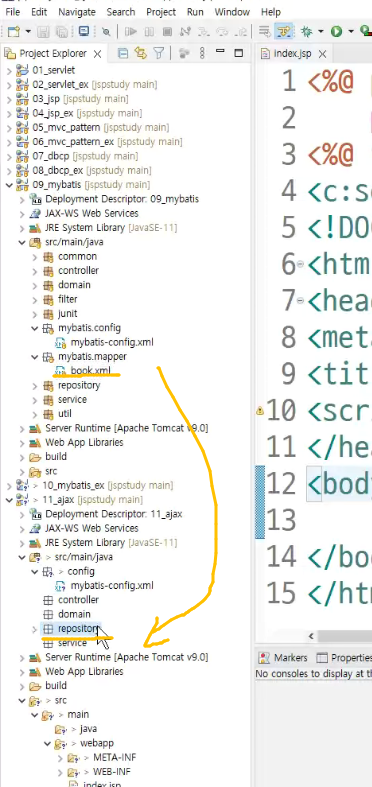
Task: Expand repository package in 11_ajax
Action: 34,628
